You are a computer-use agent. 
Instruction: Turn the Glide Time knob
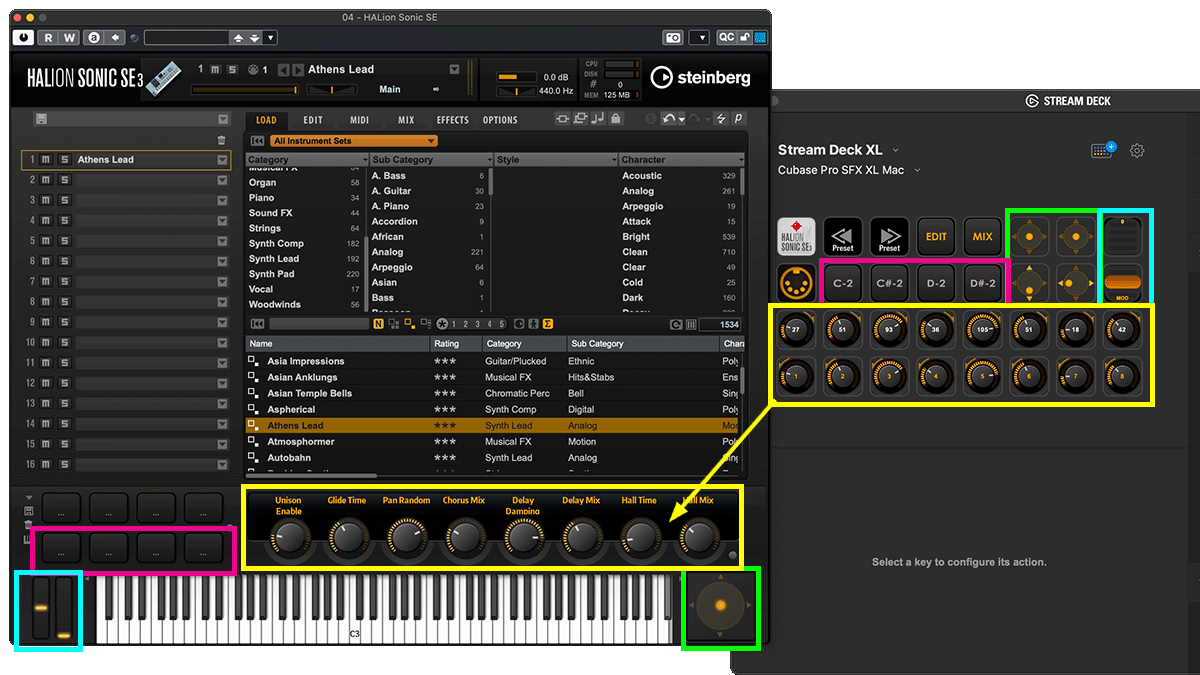tap(347, 536)
